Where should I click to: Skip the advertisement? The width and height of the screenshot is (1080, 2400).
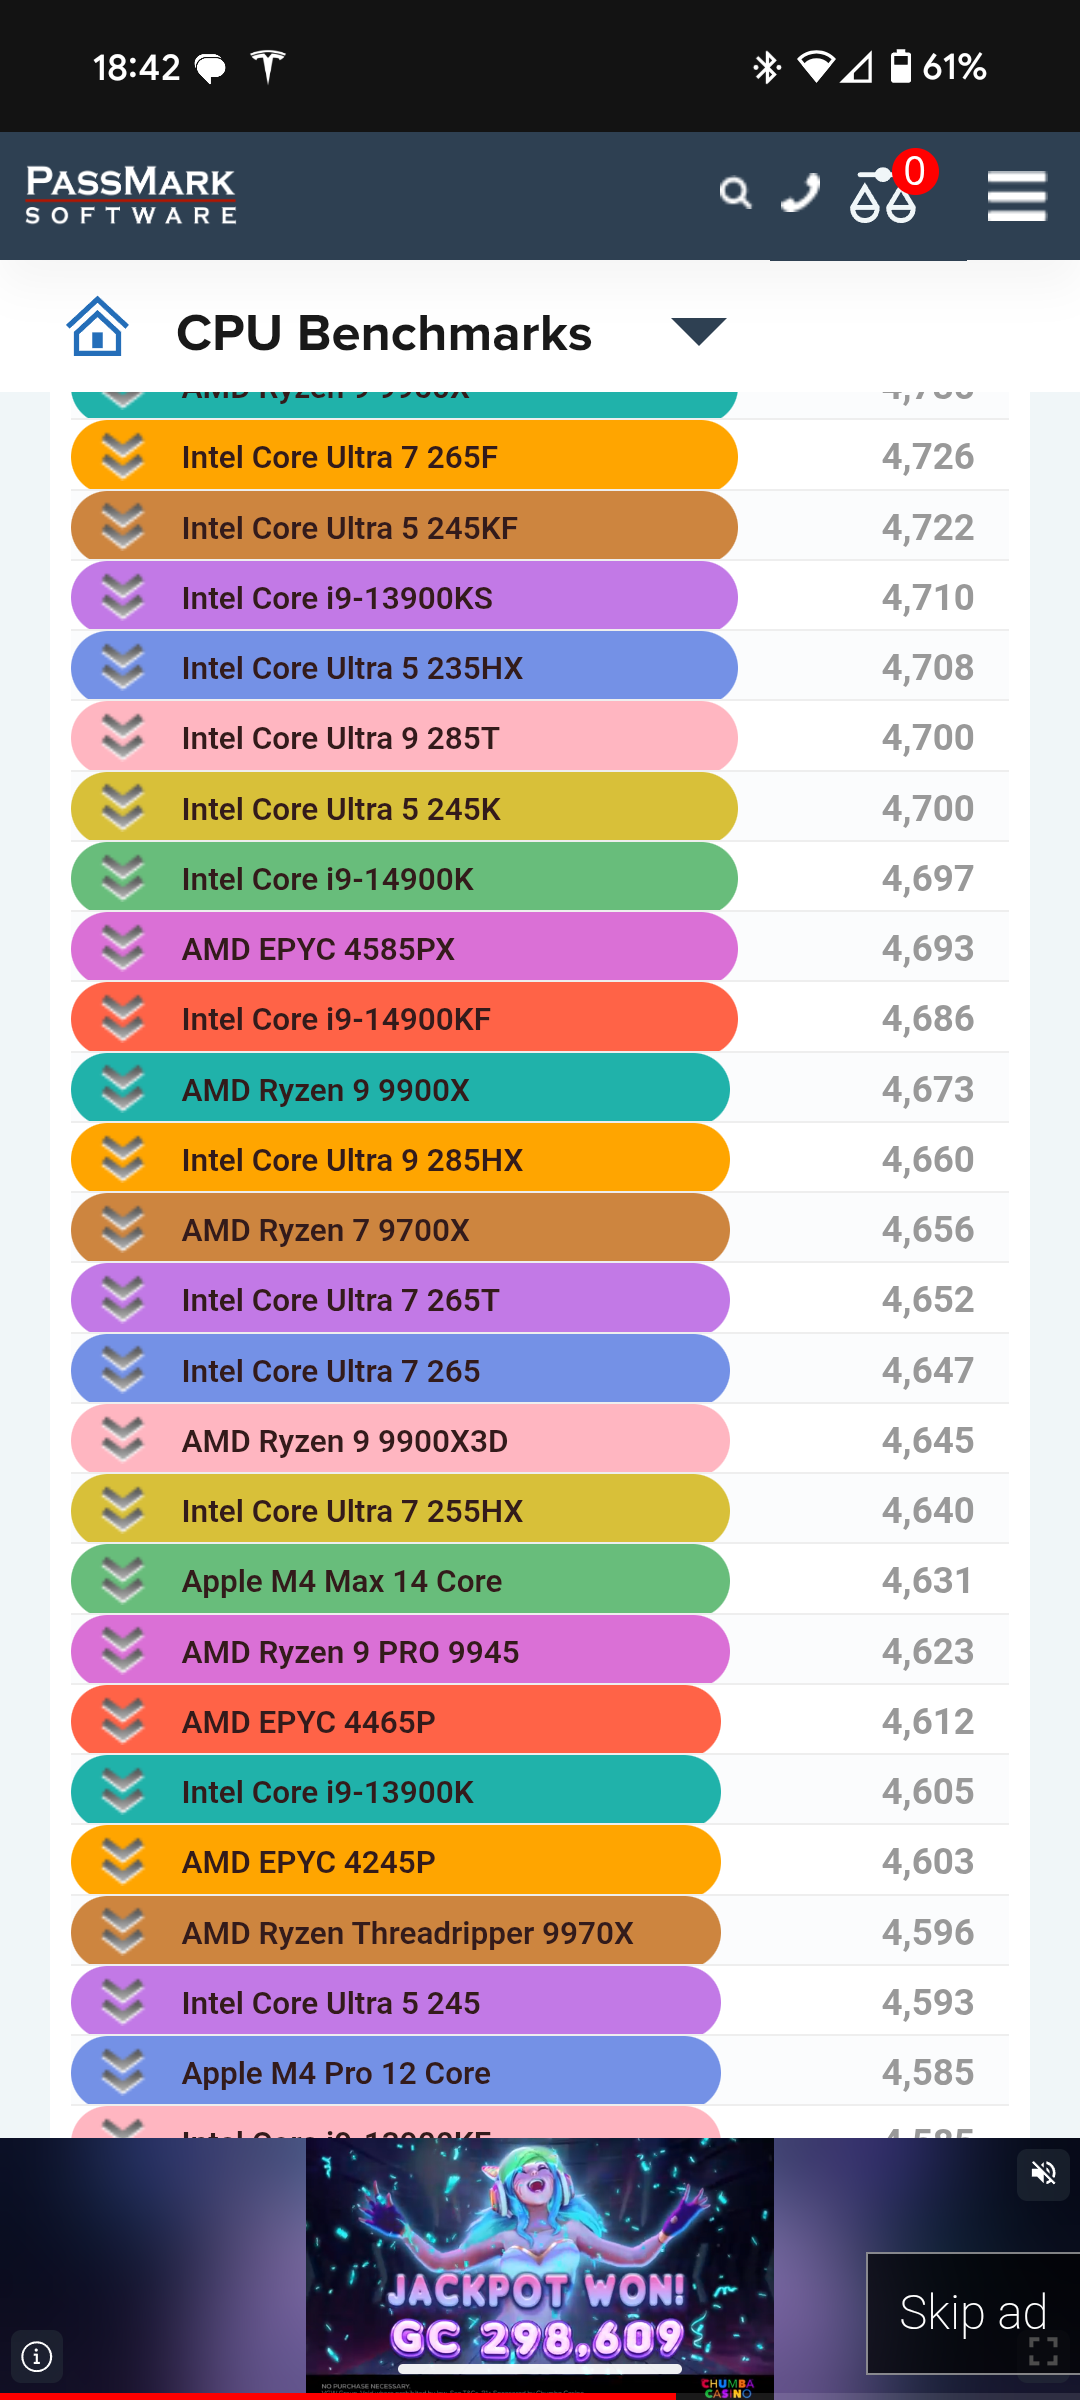click(972, 2312)
